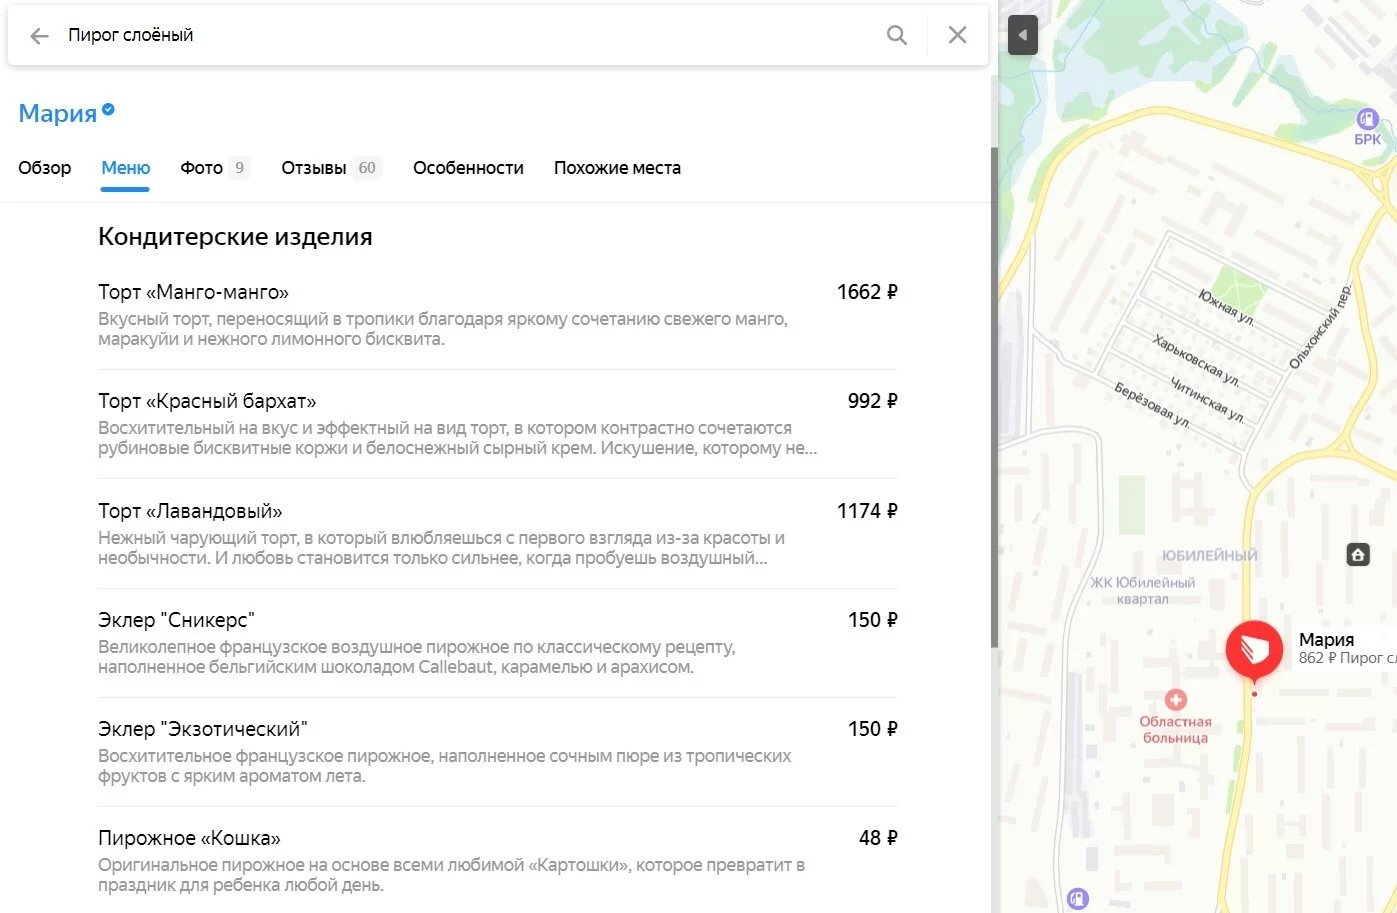Open the Похожие места tab
1397x913 pixels.
pyautogui.click(x=617, y=168)
